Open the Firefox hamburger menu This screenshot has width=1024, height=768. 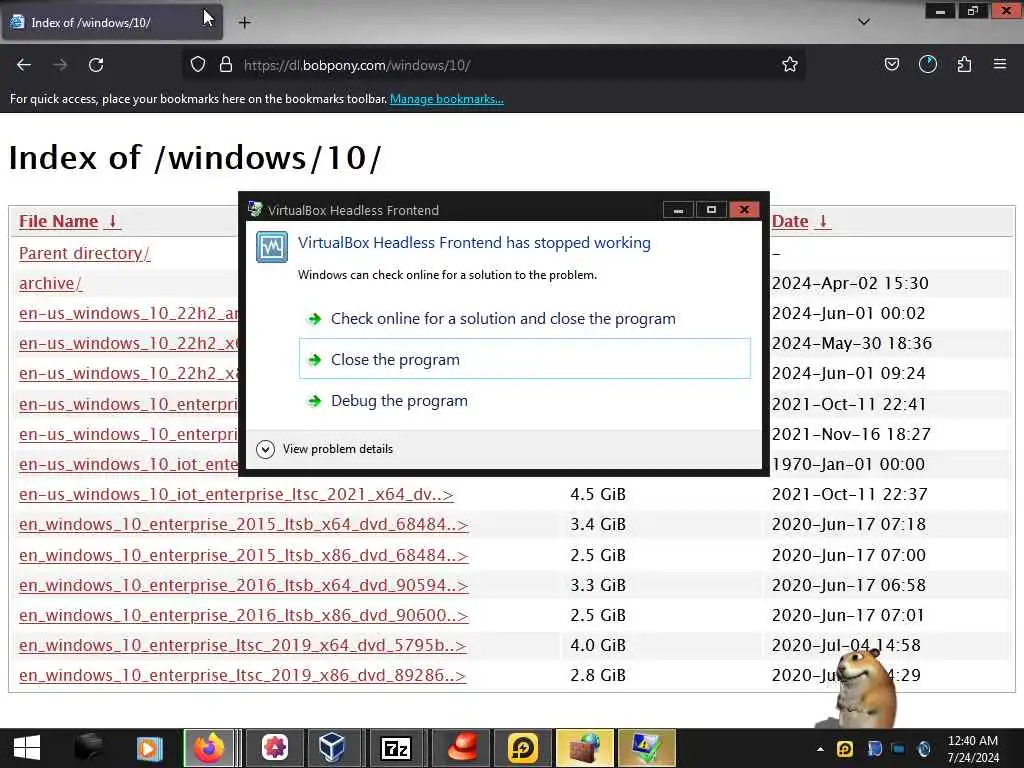click(1000, 64)
